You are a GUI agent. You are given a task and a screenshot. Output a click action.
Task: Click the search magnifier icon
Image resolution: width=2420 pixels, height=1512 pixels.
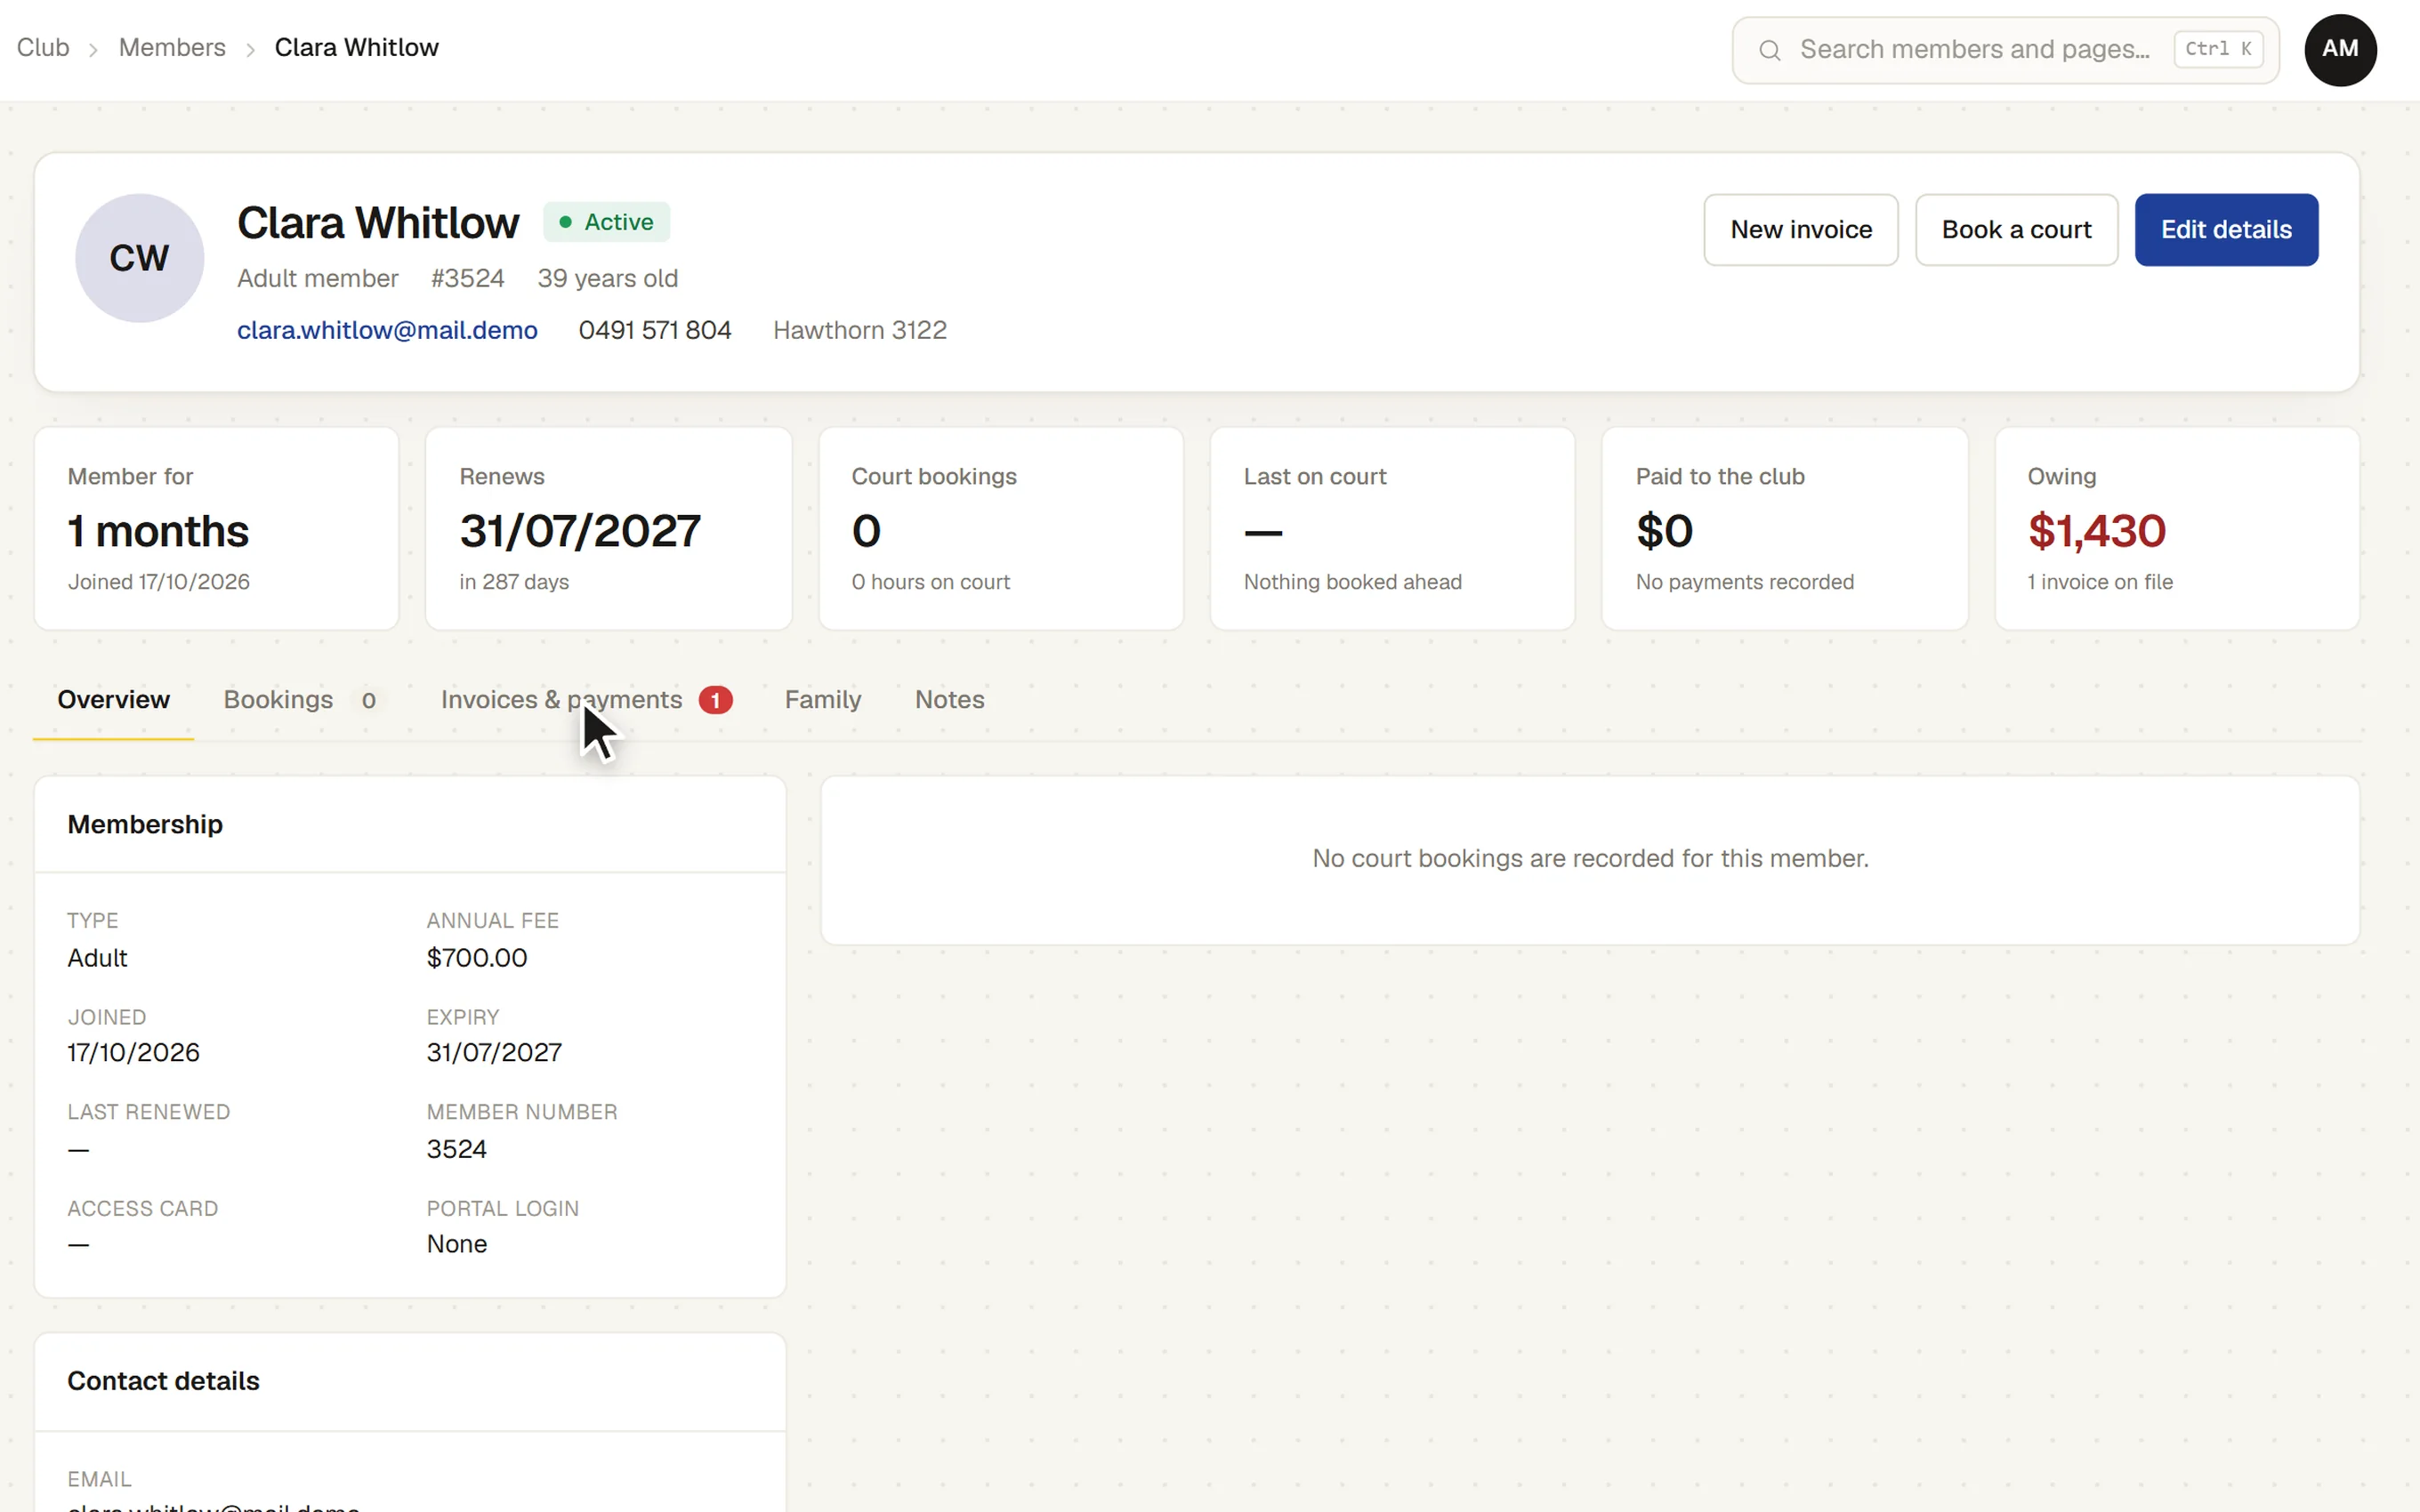1769,50
